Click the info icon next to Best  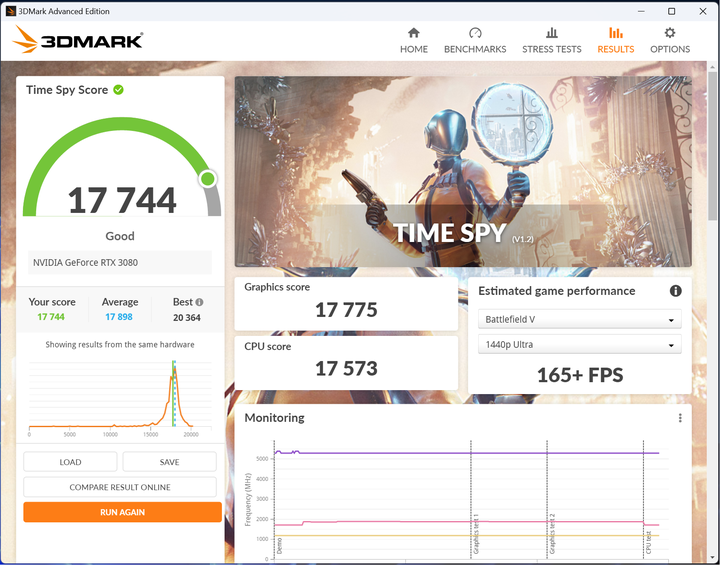199,302
